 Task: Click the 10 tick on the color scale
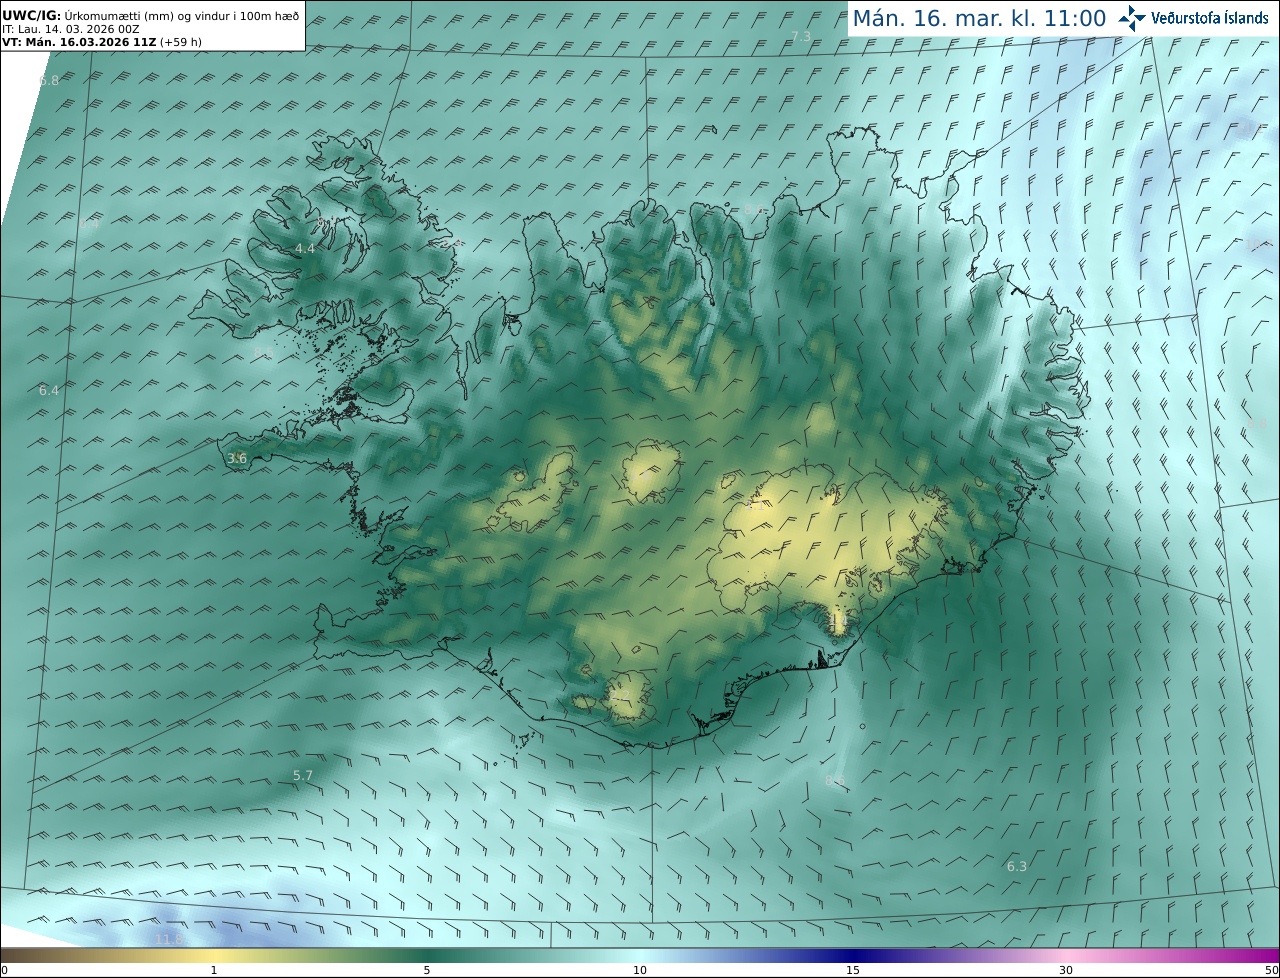pos(640,970)
